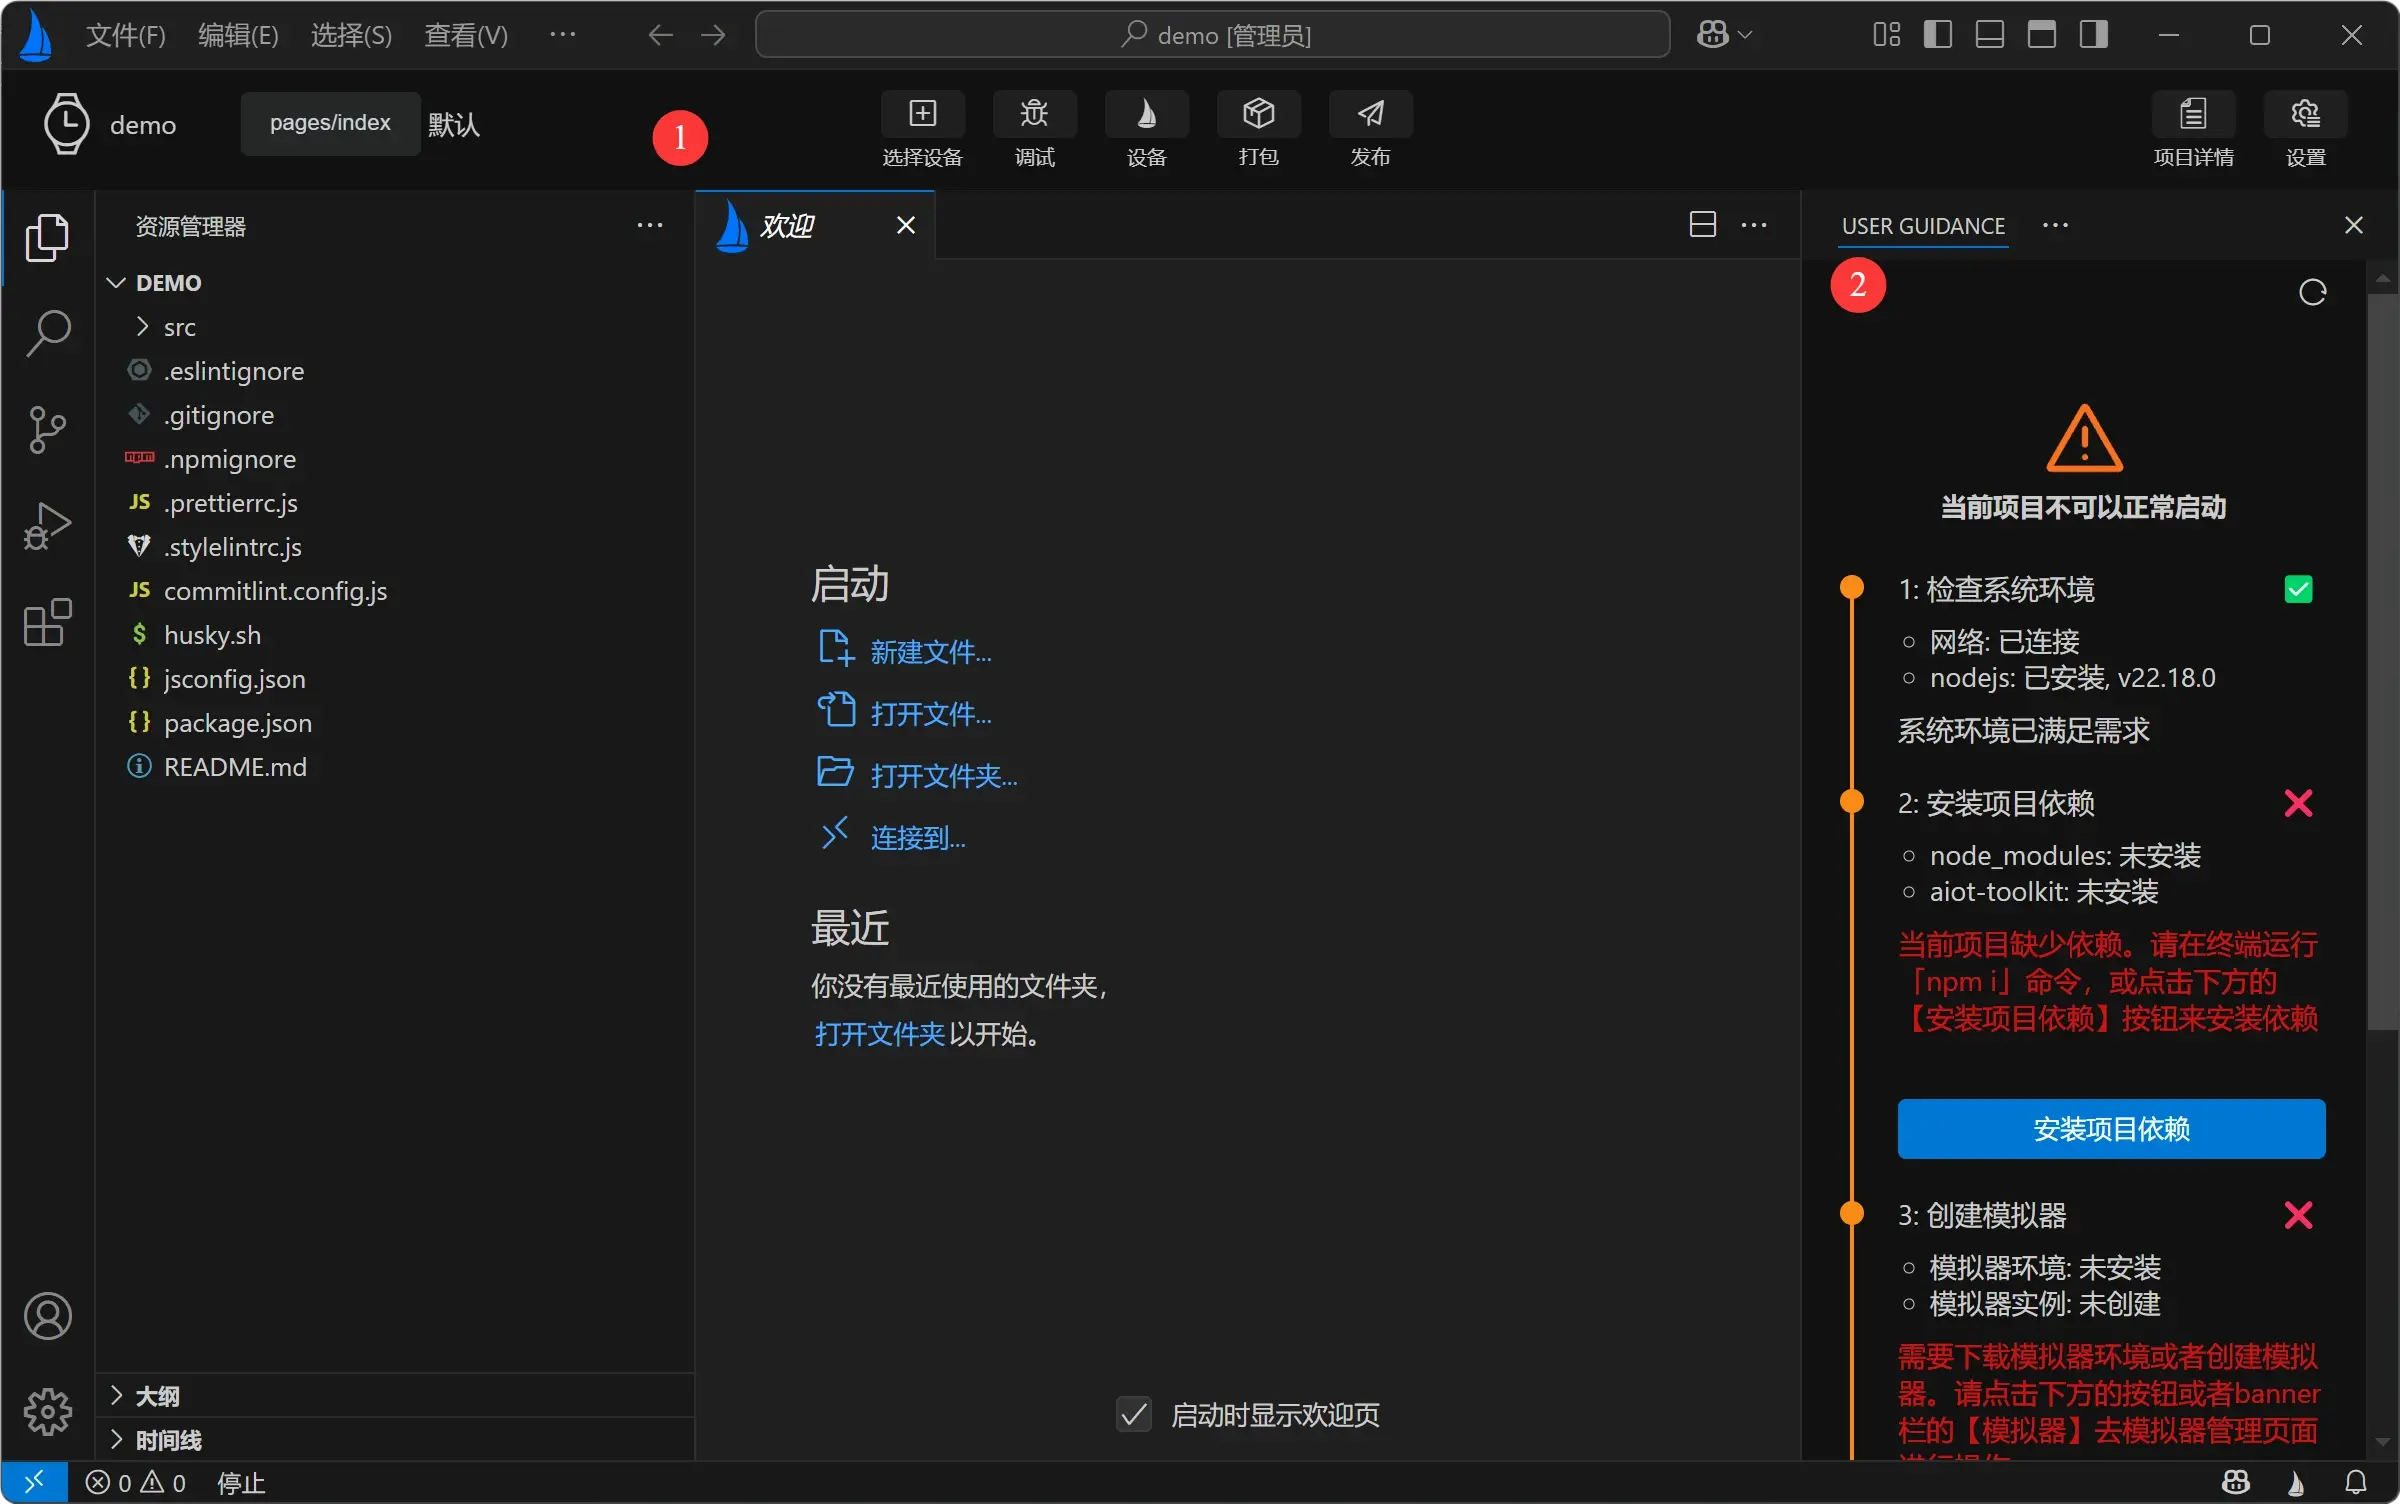
Task: Open the Manage gear icon
Action: [47, 1412]
